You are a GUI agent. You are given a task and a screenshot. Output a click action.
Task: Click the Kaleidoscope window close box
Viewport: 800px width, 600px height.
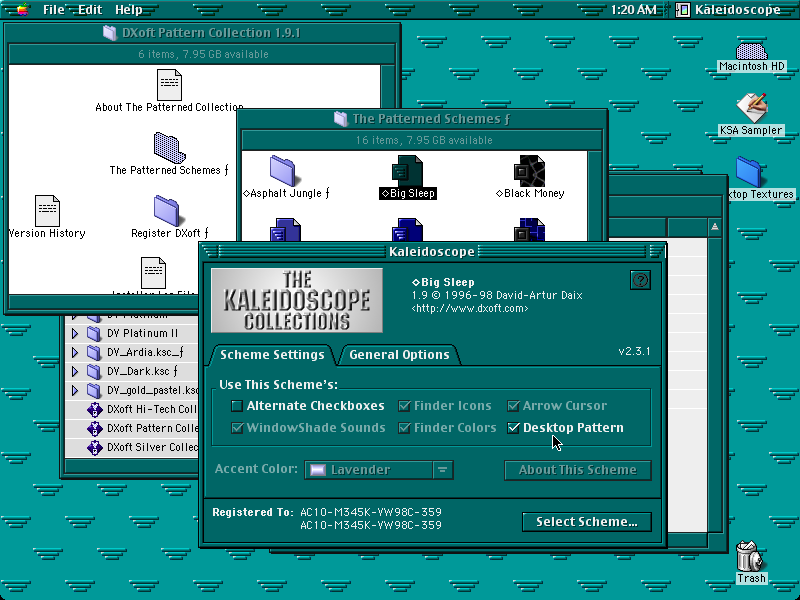point(210,251)
